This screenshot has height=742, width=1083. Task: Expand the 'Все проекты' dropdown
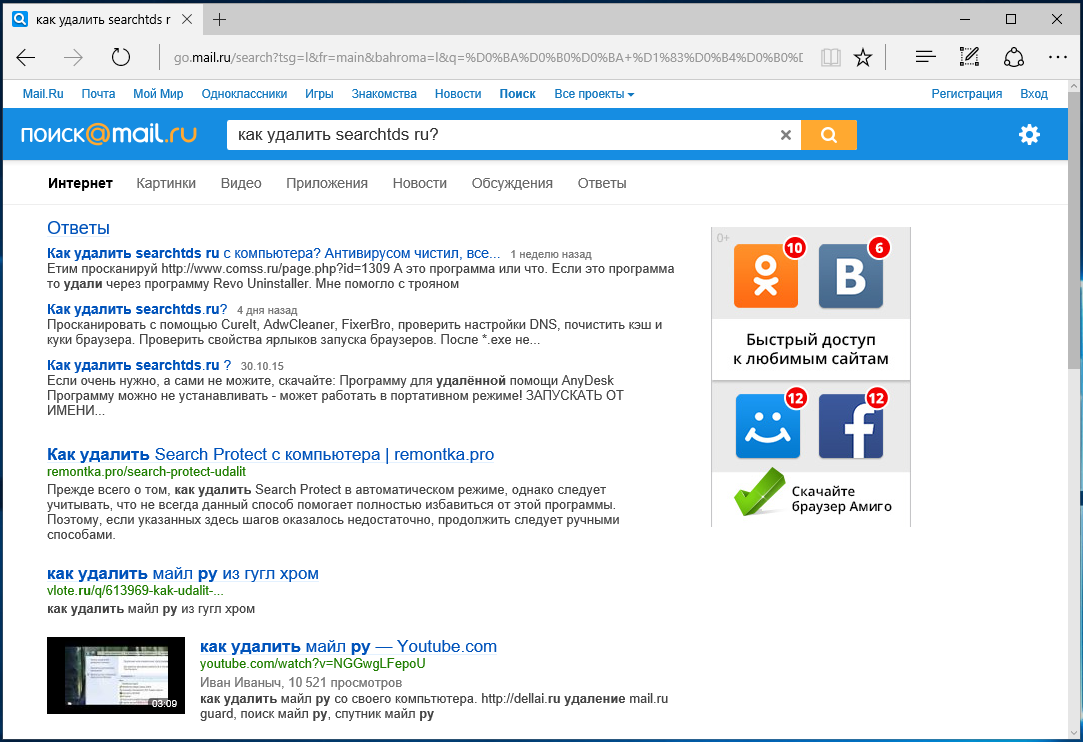(594, 94)
